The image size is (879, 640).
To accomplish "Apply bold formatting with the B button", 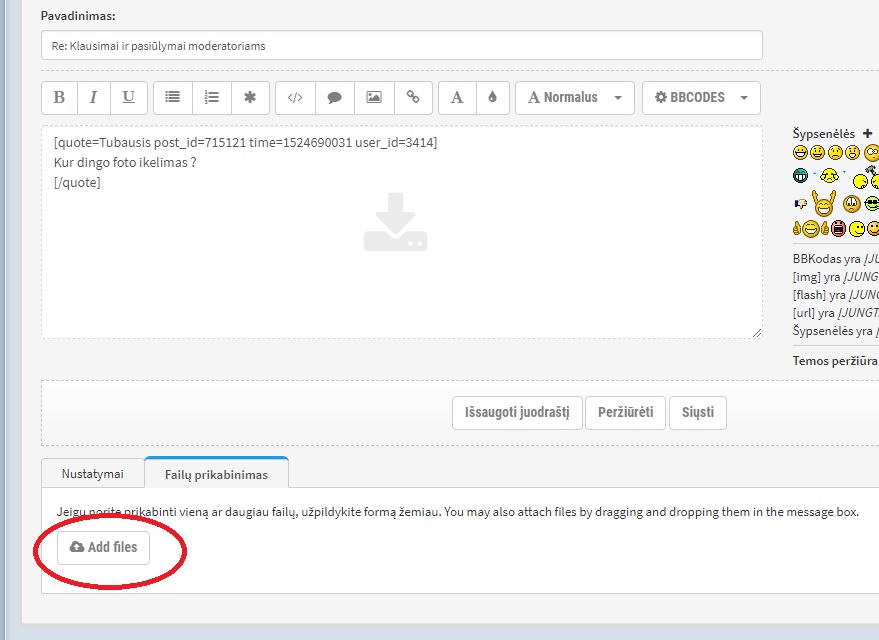I will point(59,98).
